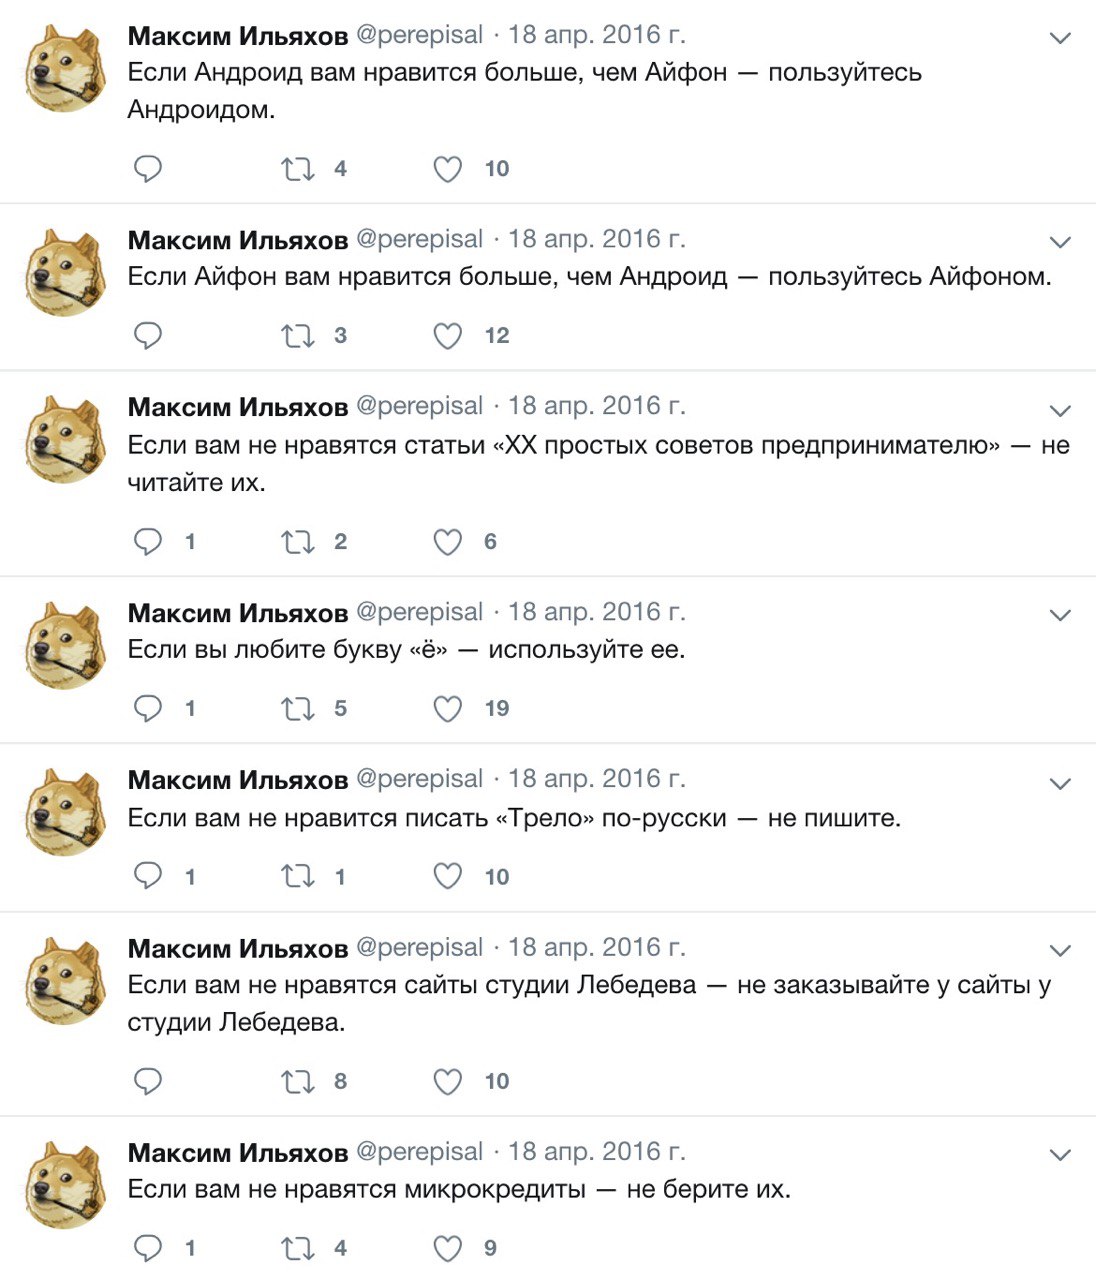Open Максим Ильяхов name on Lebedev tweet
The height and width of the screenshot is (1280, 1096).
point(238,948)
